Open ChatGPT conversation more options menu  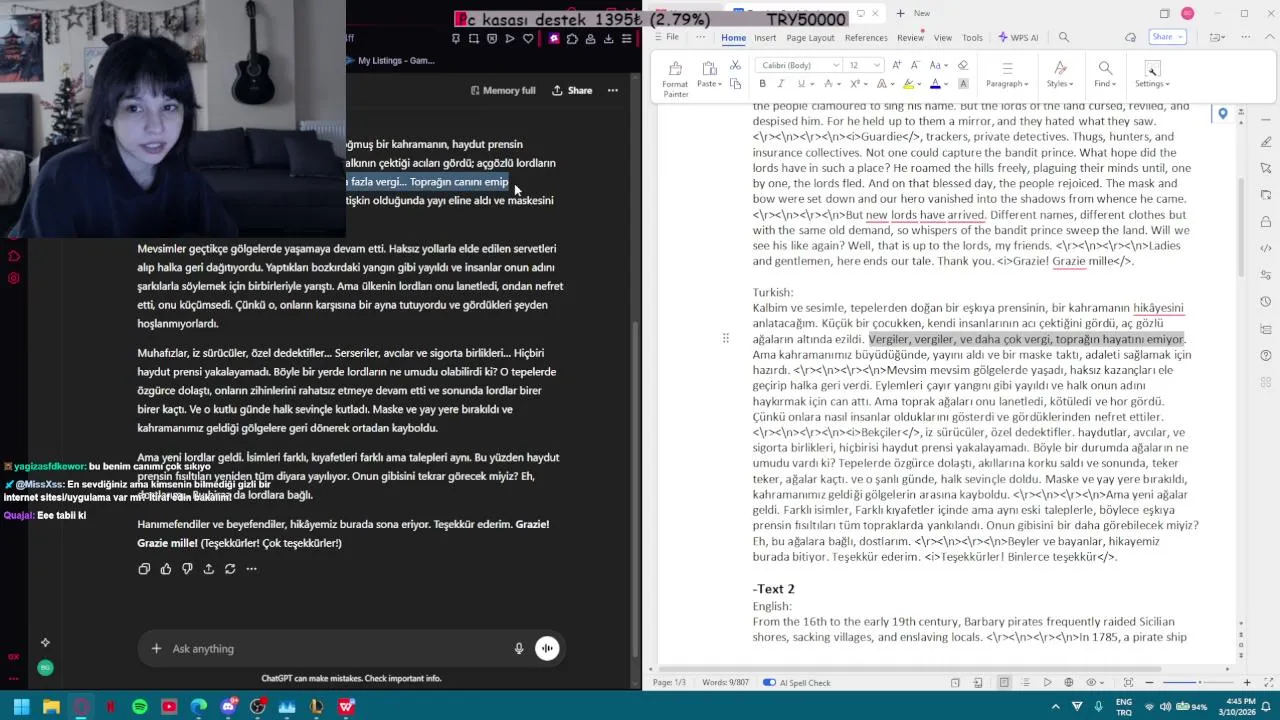(613, 90)
